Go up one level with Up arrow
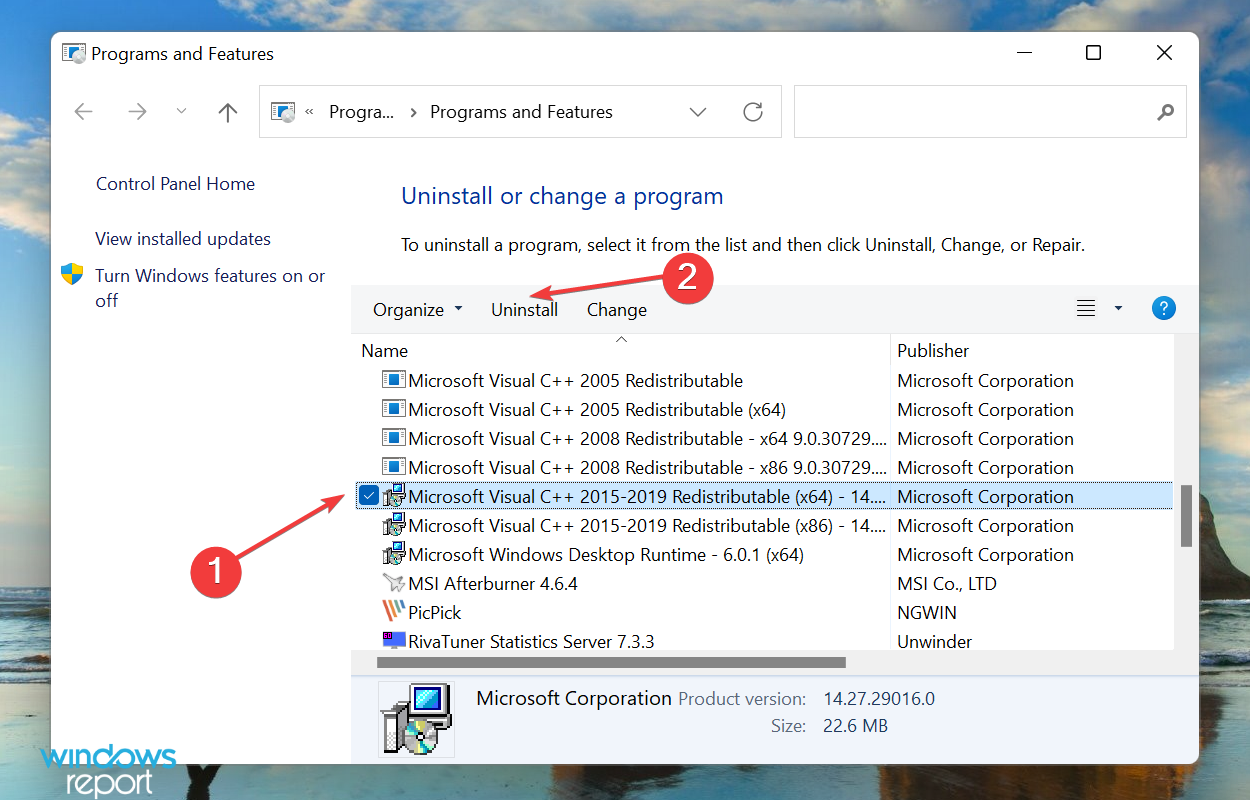The image size is (1250, 800). pyautogui.click(x=228, y=112)
